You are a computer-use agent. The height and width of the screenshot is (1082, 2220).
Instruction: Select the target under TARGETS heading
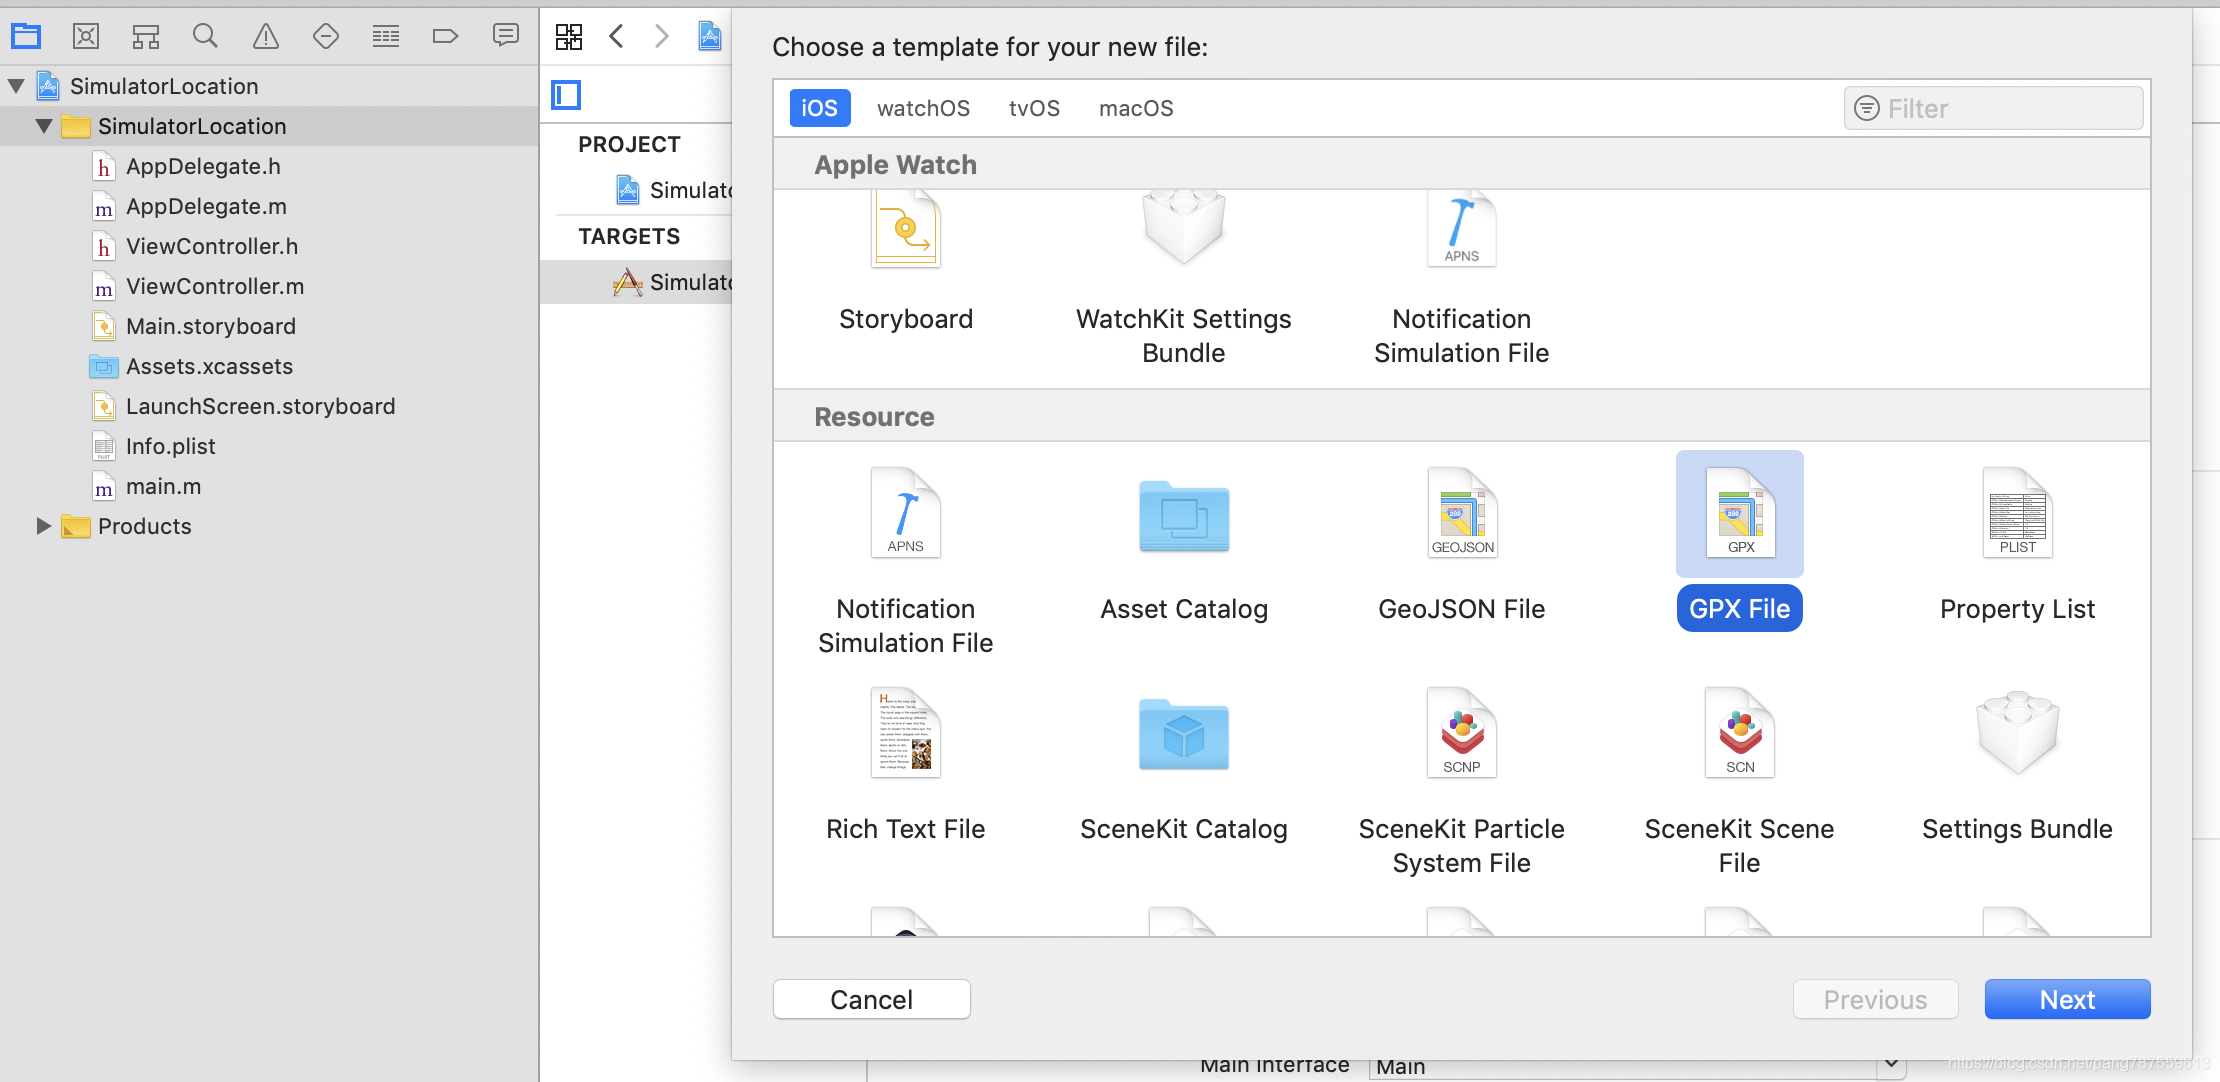pyautogui.click(x=636, y=282)
